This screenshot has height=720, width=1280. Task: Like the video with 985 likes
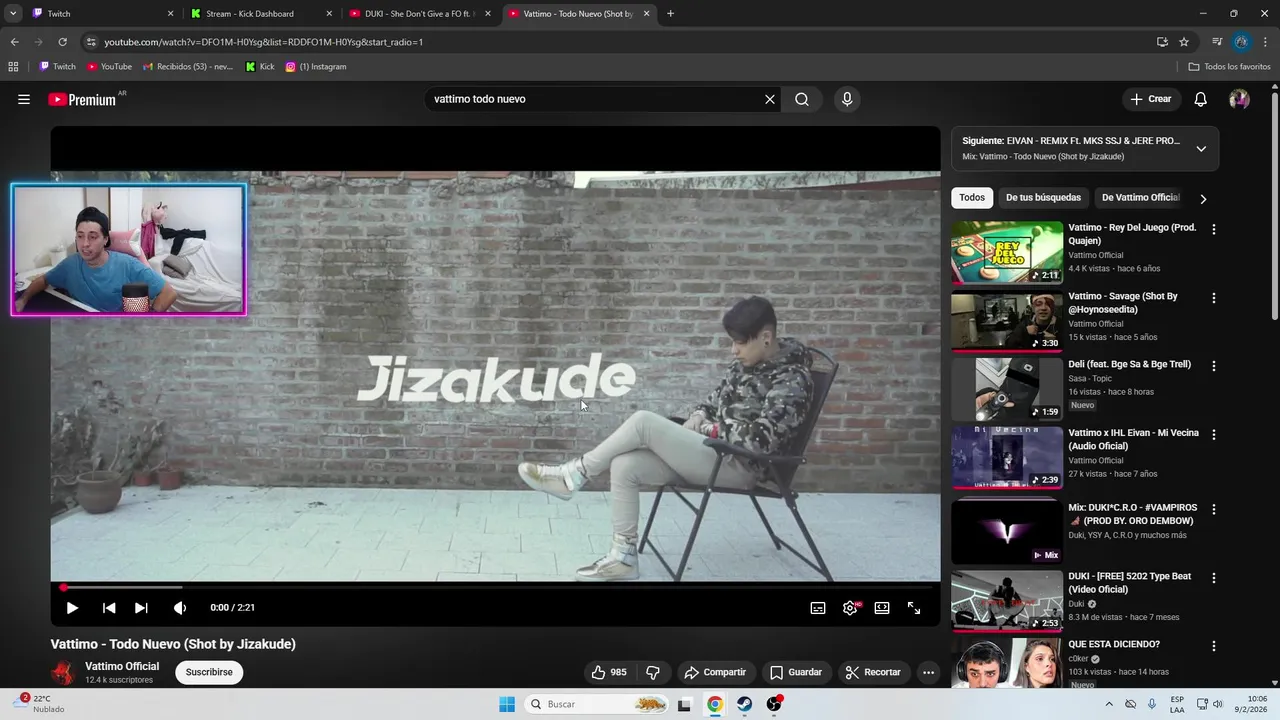[x=608, y=672]
